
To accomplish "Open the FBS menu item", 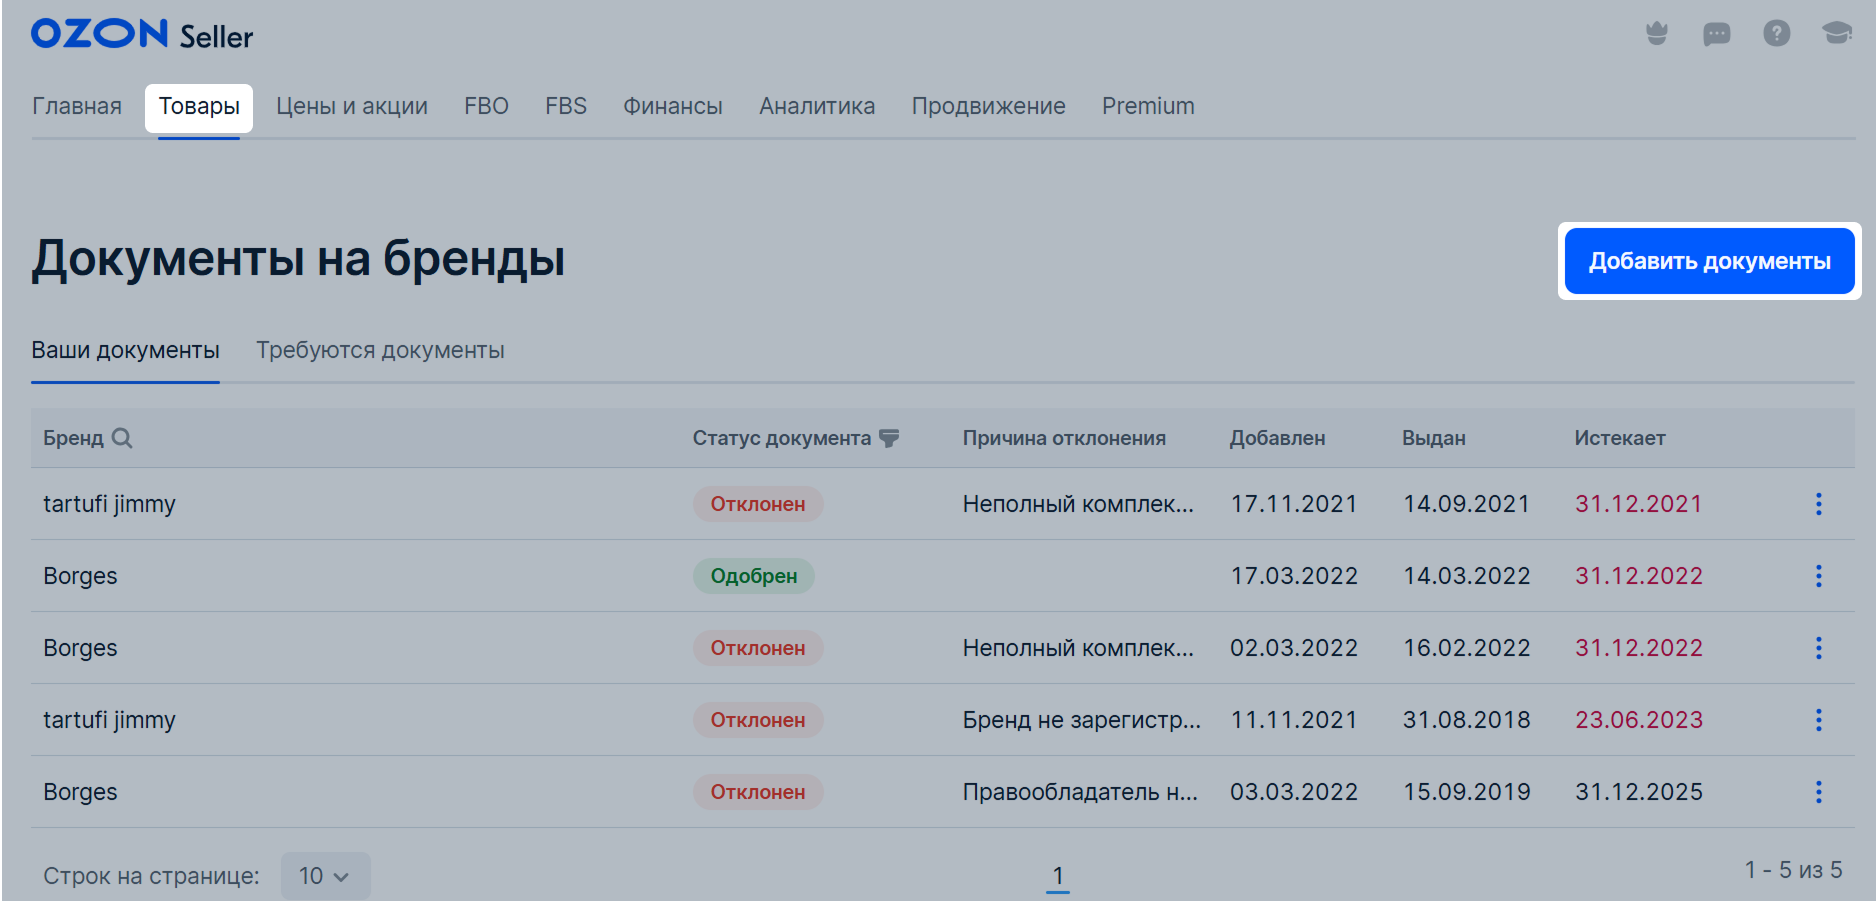I will [x=566, y=106].
